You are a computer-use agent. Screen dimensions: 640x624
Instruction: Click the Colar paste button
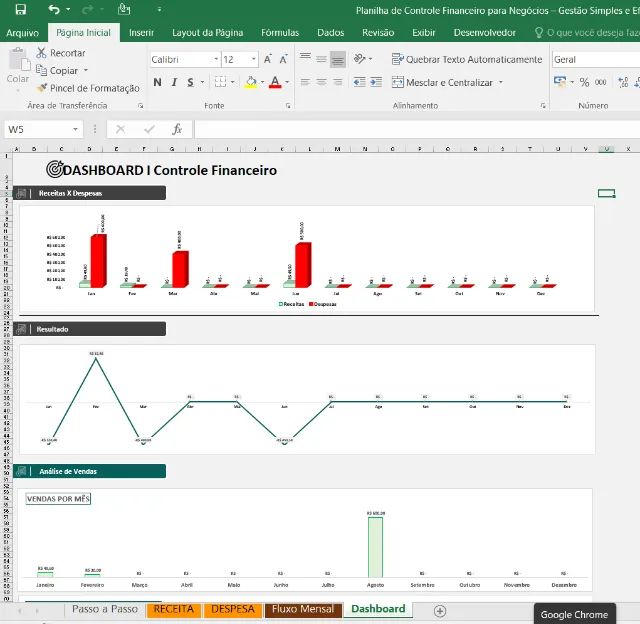click(x=18, y=67)
